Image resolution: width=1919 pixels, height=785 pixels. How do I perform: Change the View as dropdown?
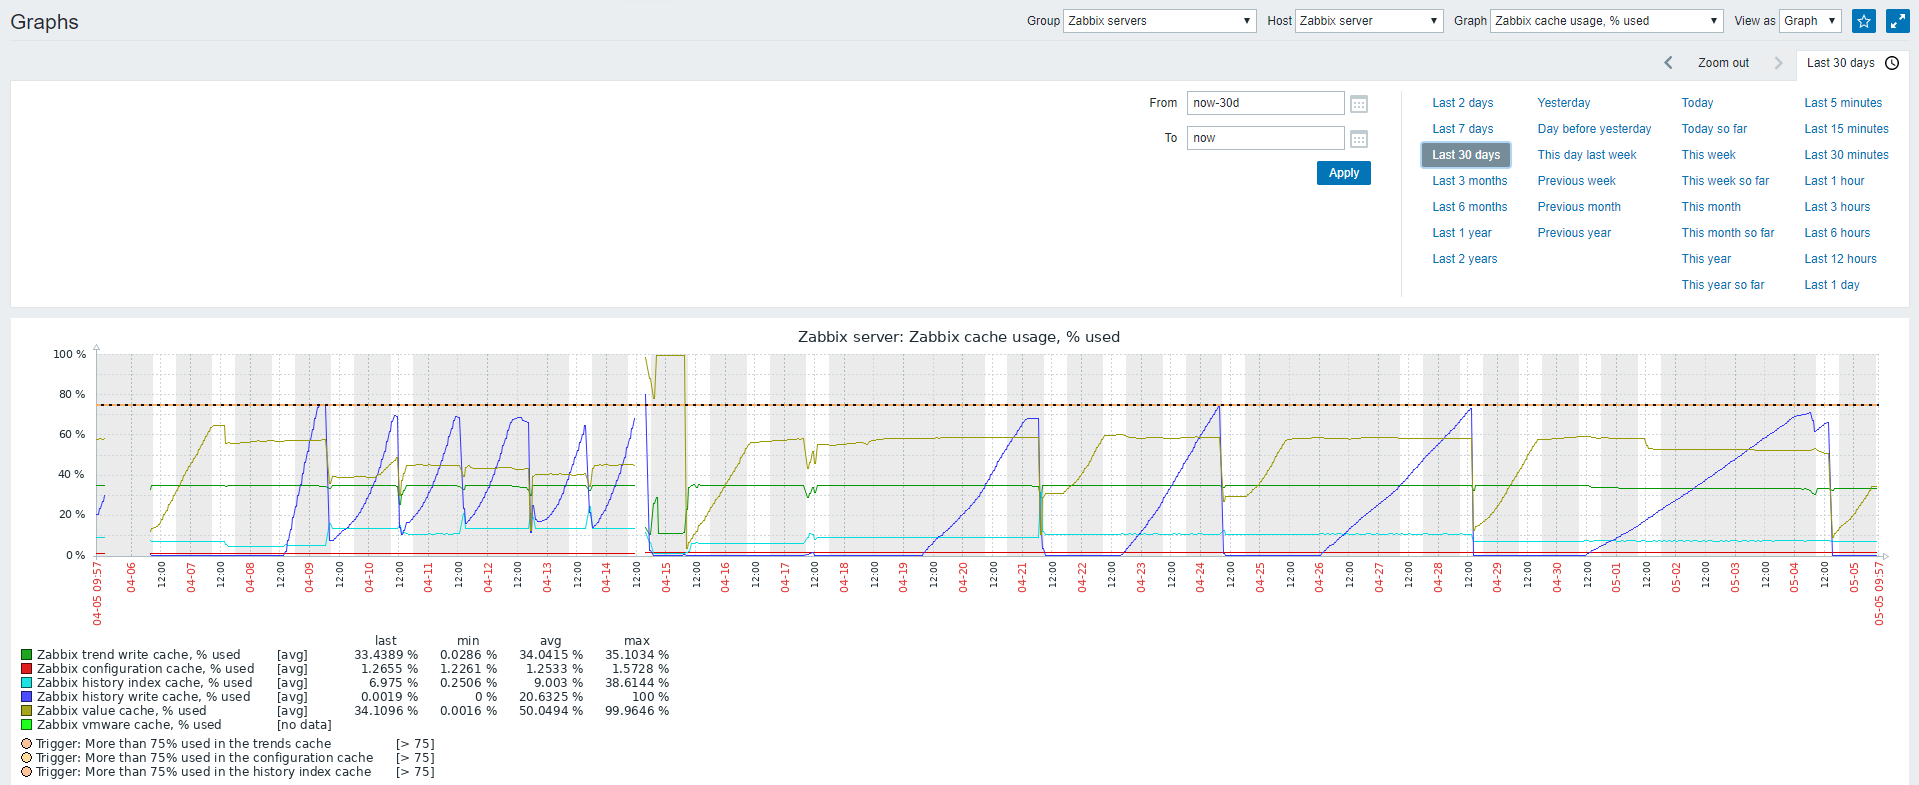[x=1809, y=21]
